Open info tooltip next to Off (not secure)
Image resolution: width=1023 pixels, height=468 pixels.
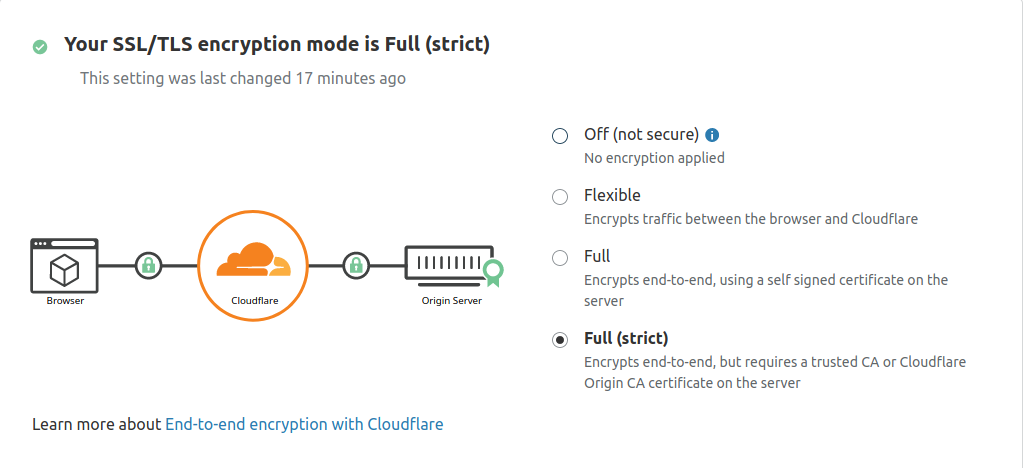pyautogui.click(x=713, y=135)
